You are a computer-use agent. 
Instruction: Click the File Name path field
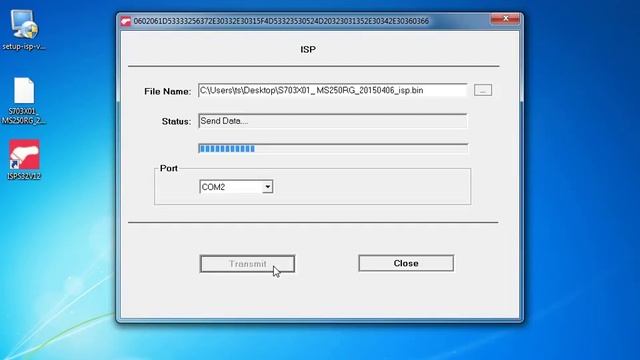click(x=332, y=90)
